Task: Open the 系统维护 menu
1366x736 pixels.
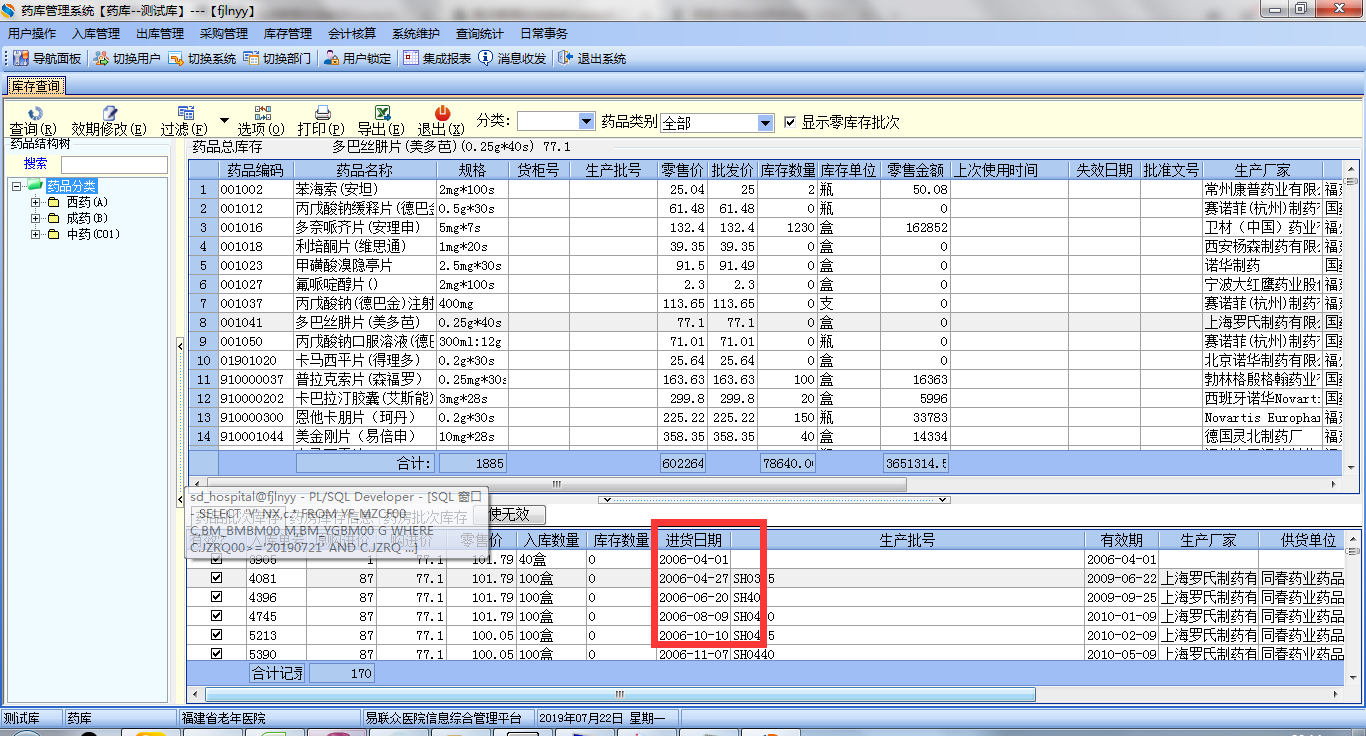Action: pos(416,34)
